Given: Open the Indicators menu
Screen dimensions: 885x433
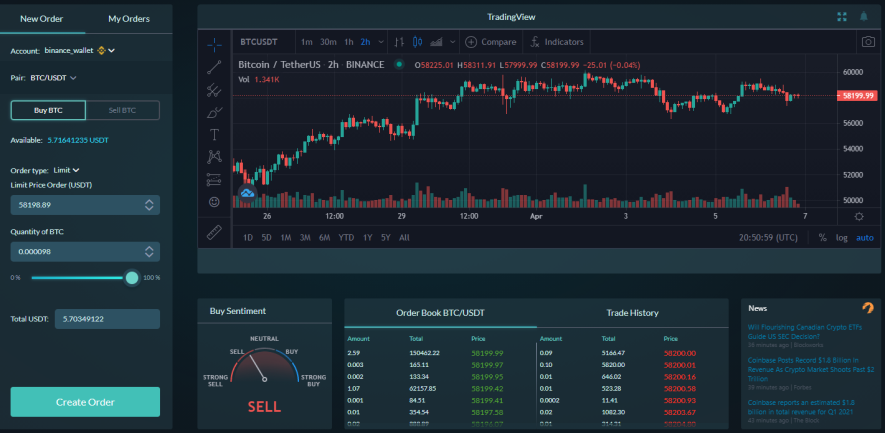Looking at the screenshot, I should click(x=557, y=42).
